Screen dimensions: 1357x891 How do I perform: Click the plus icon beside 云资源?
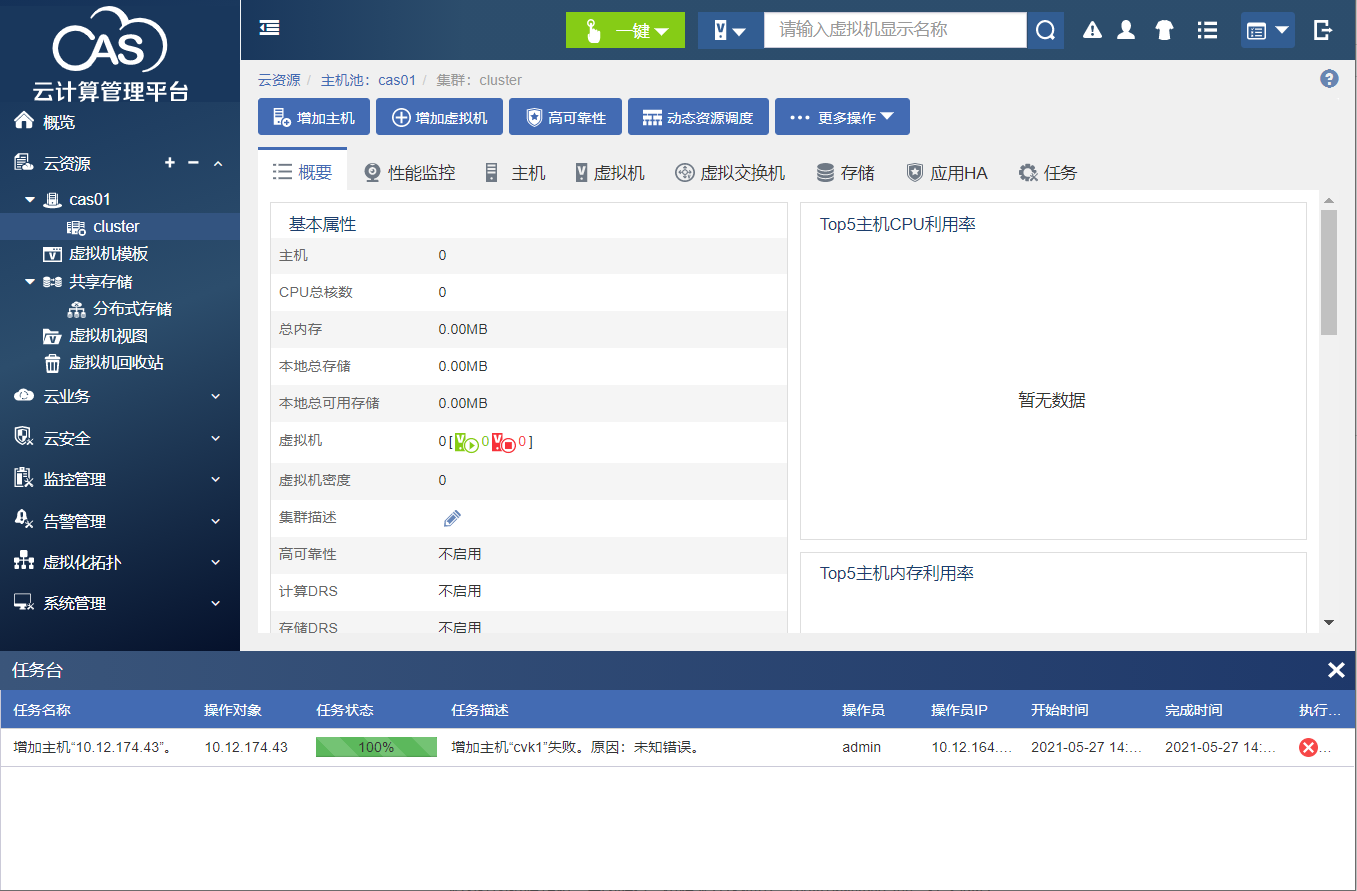(170, 163)
